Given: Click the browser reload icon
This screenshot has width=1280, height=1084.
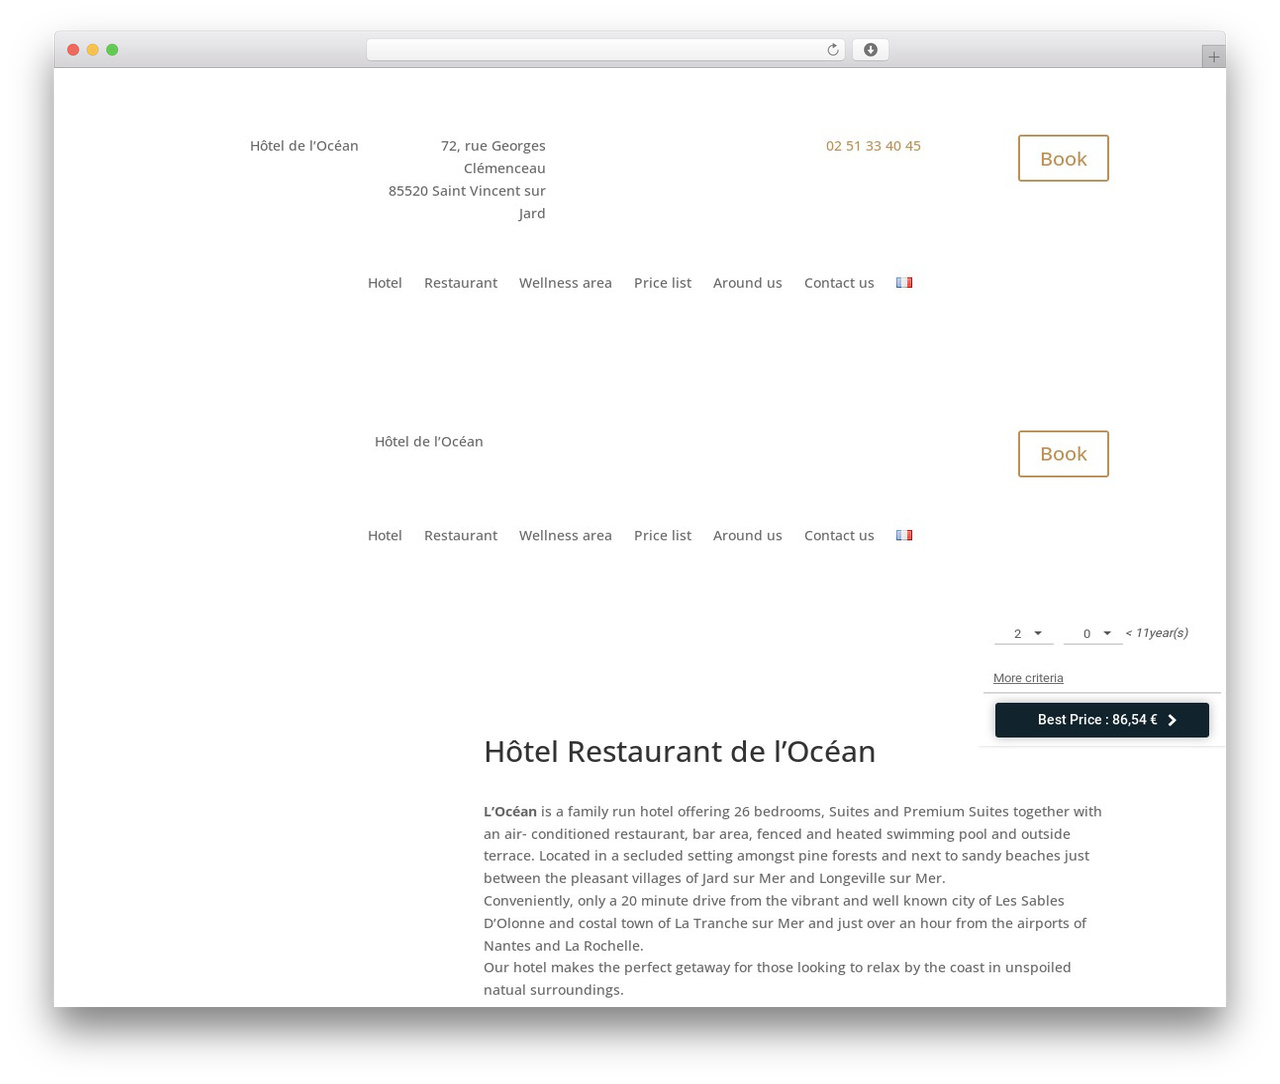Looking at the screenshot, I should (832, 50).
